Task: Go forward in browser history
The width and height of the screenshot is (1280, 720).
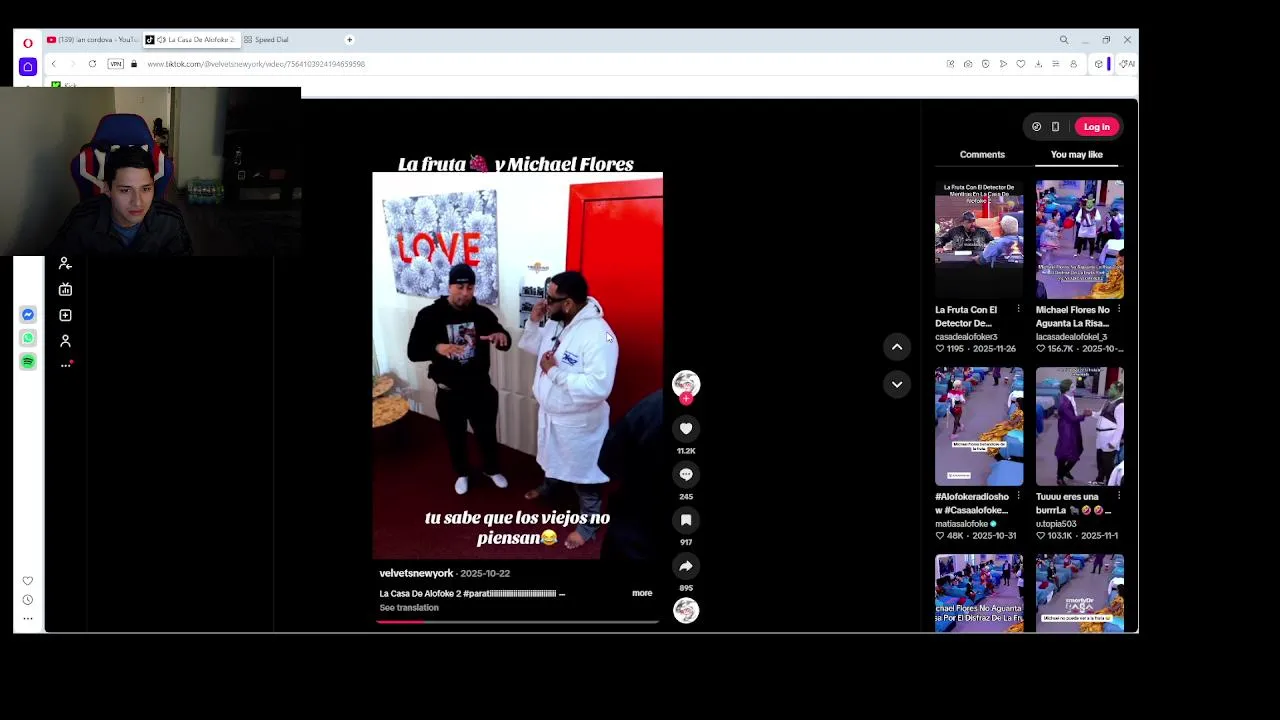Action: click(72, 64)
